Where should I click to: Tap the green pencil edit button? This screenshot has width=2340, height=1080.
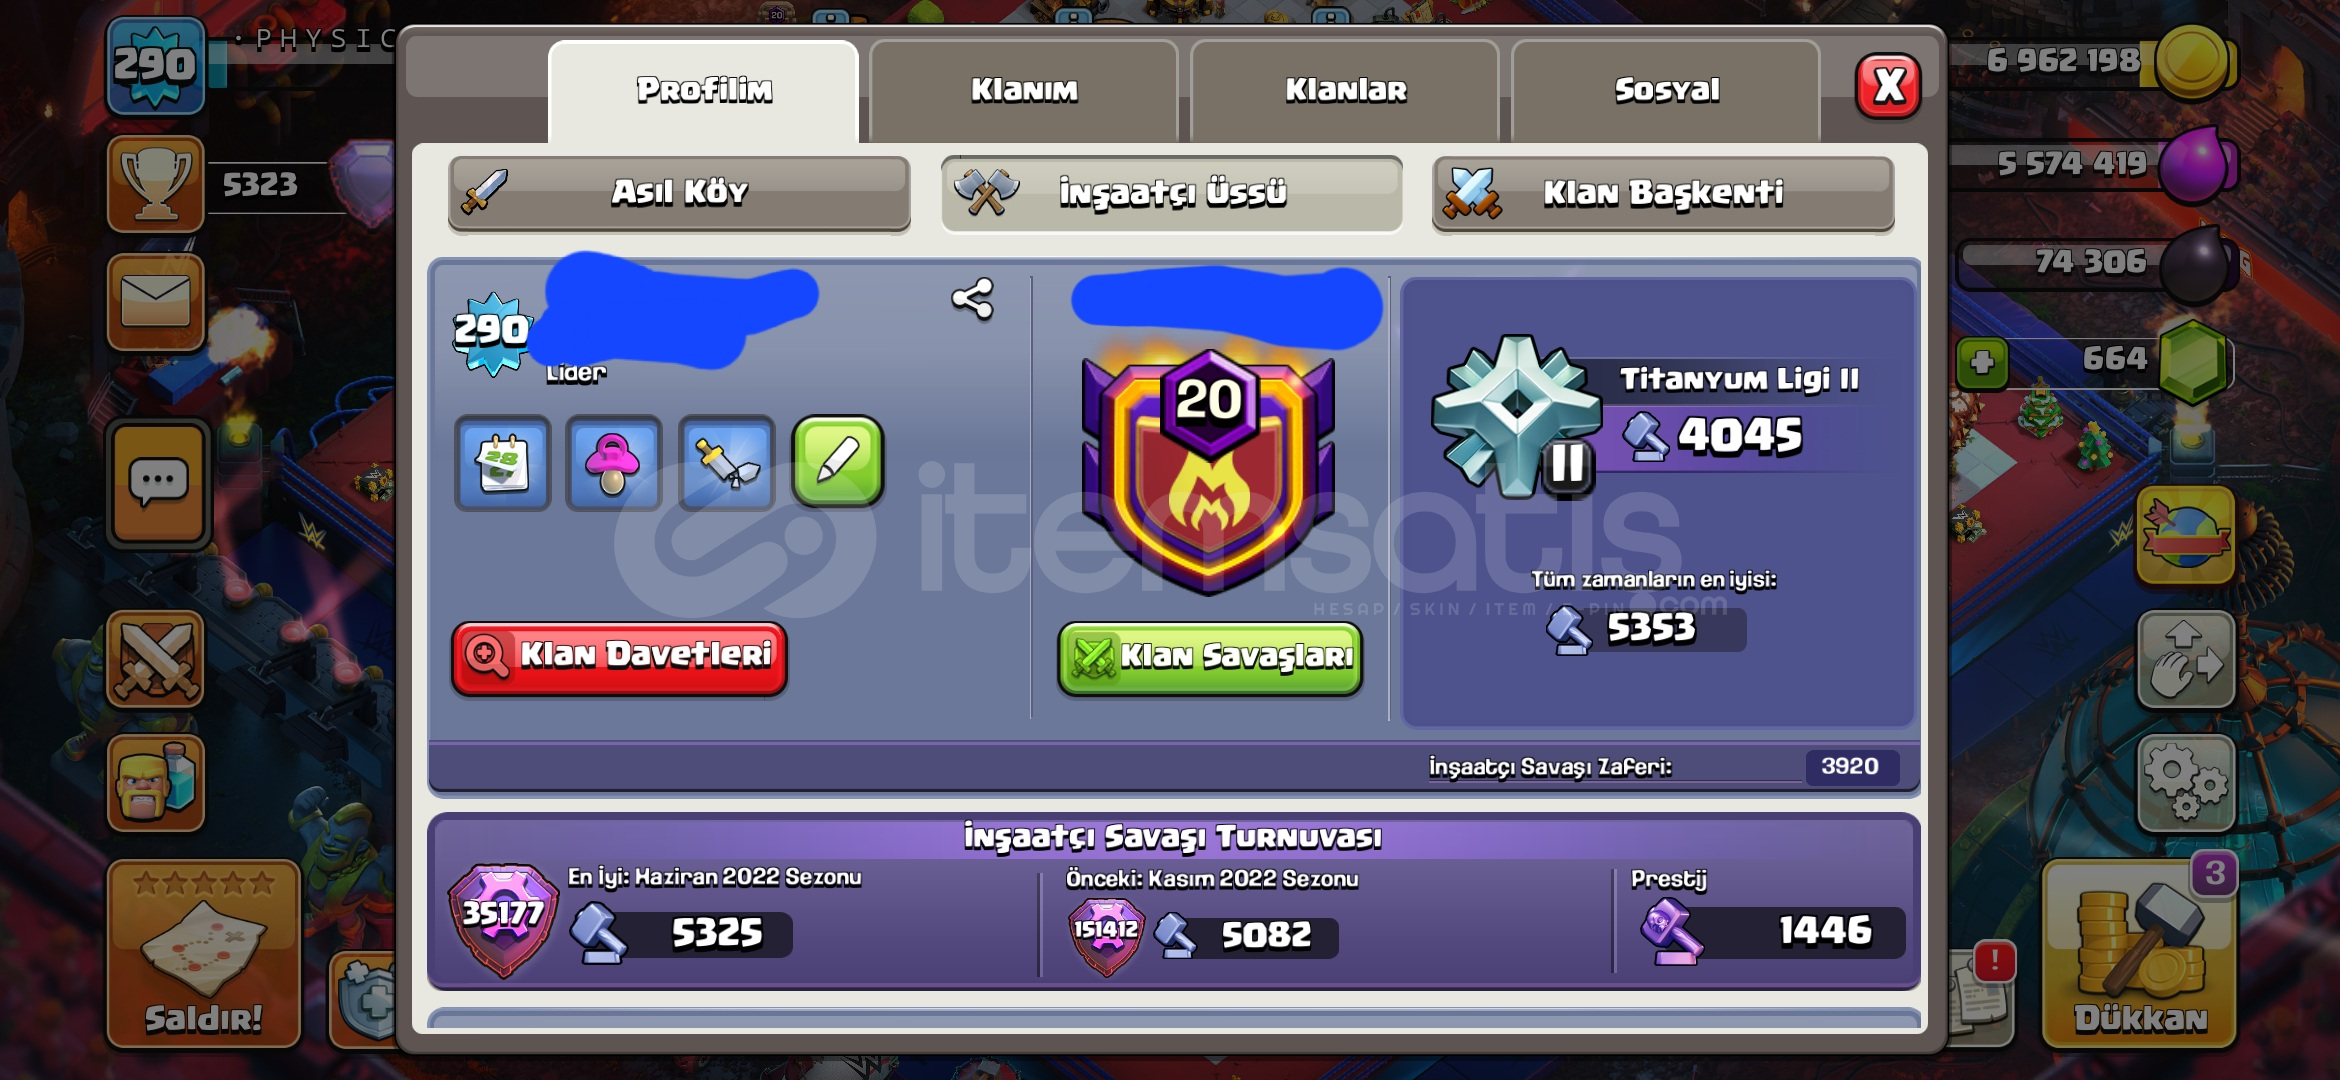pos(838,462)
